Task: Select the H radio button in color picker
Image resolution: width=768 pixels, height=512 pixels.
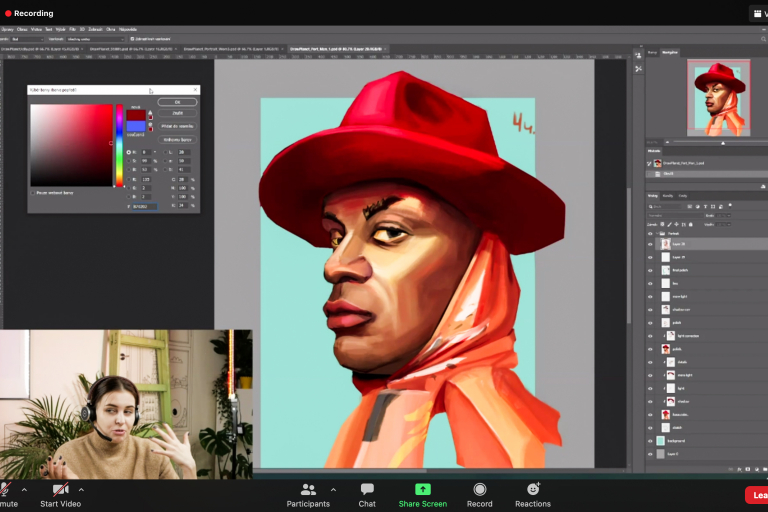Action: pyautogui.click(x=129, y=152)
